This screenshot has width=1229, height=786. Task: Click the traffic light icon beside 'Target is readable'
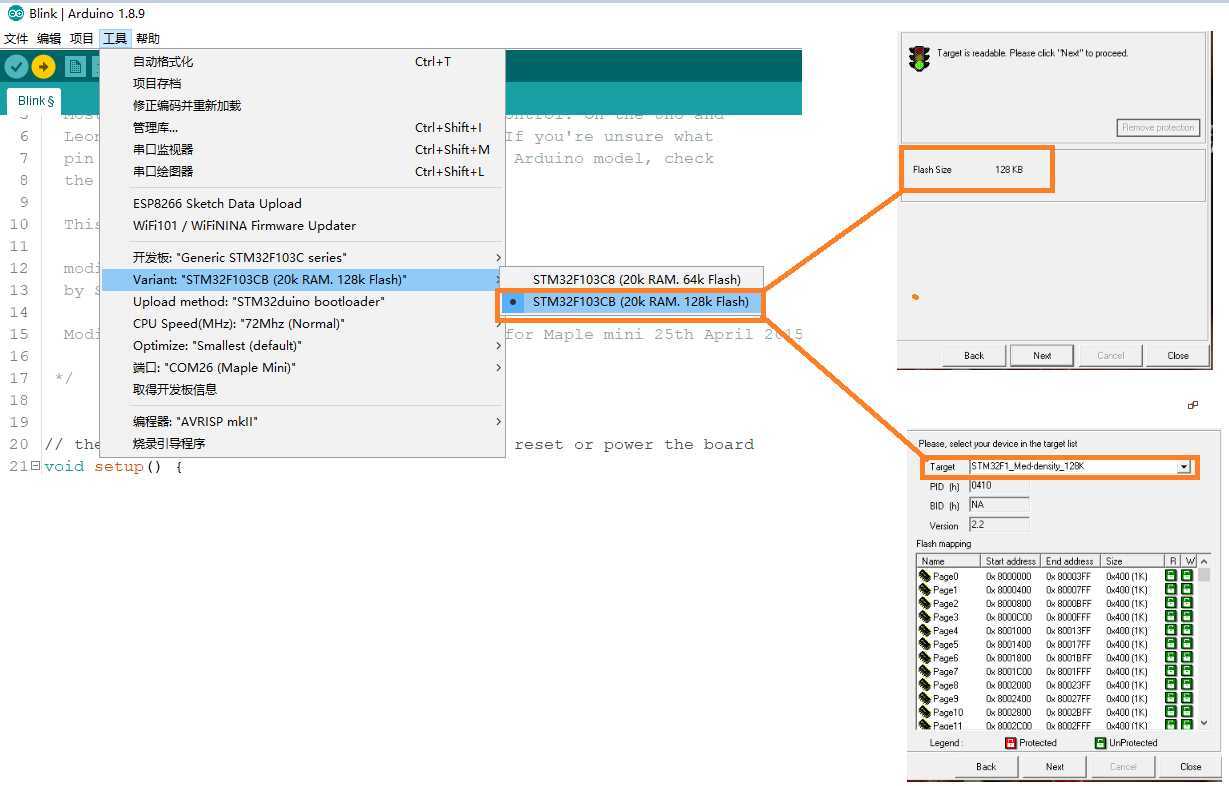919,58
